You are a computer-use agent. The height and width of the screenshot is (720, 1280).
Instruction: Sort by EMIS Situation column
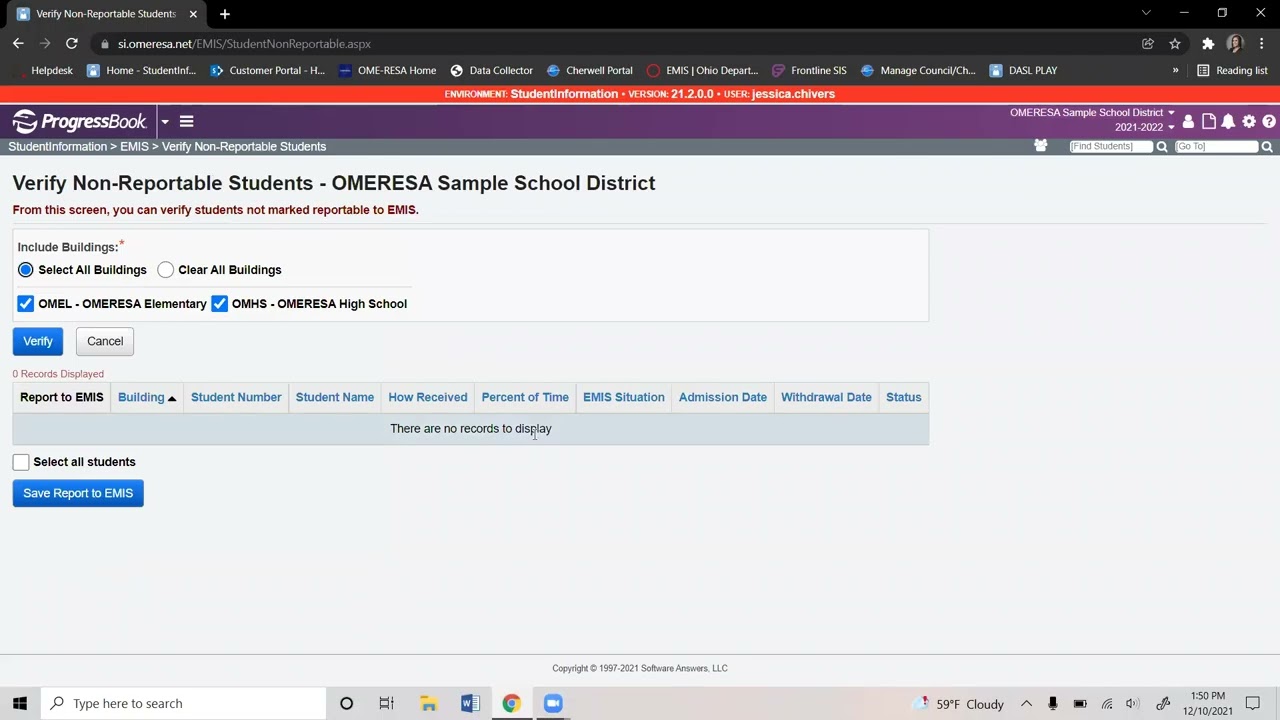click(624, 397)
